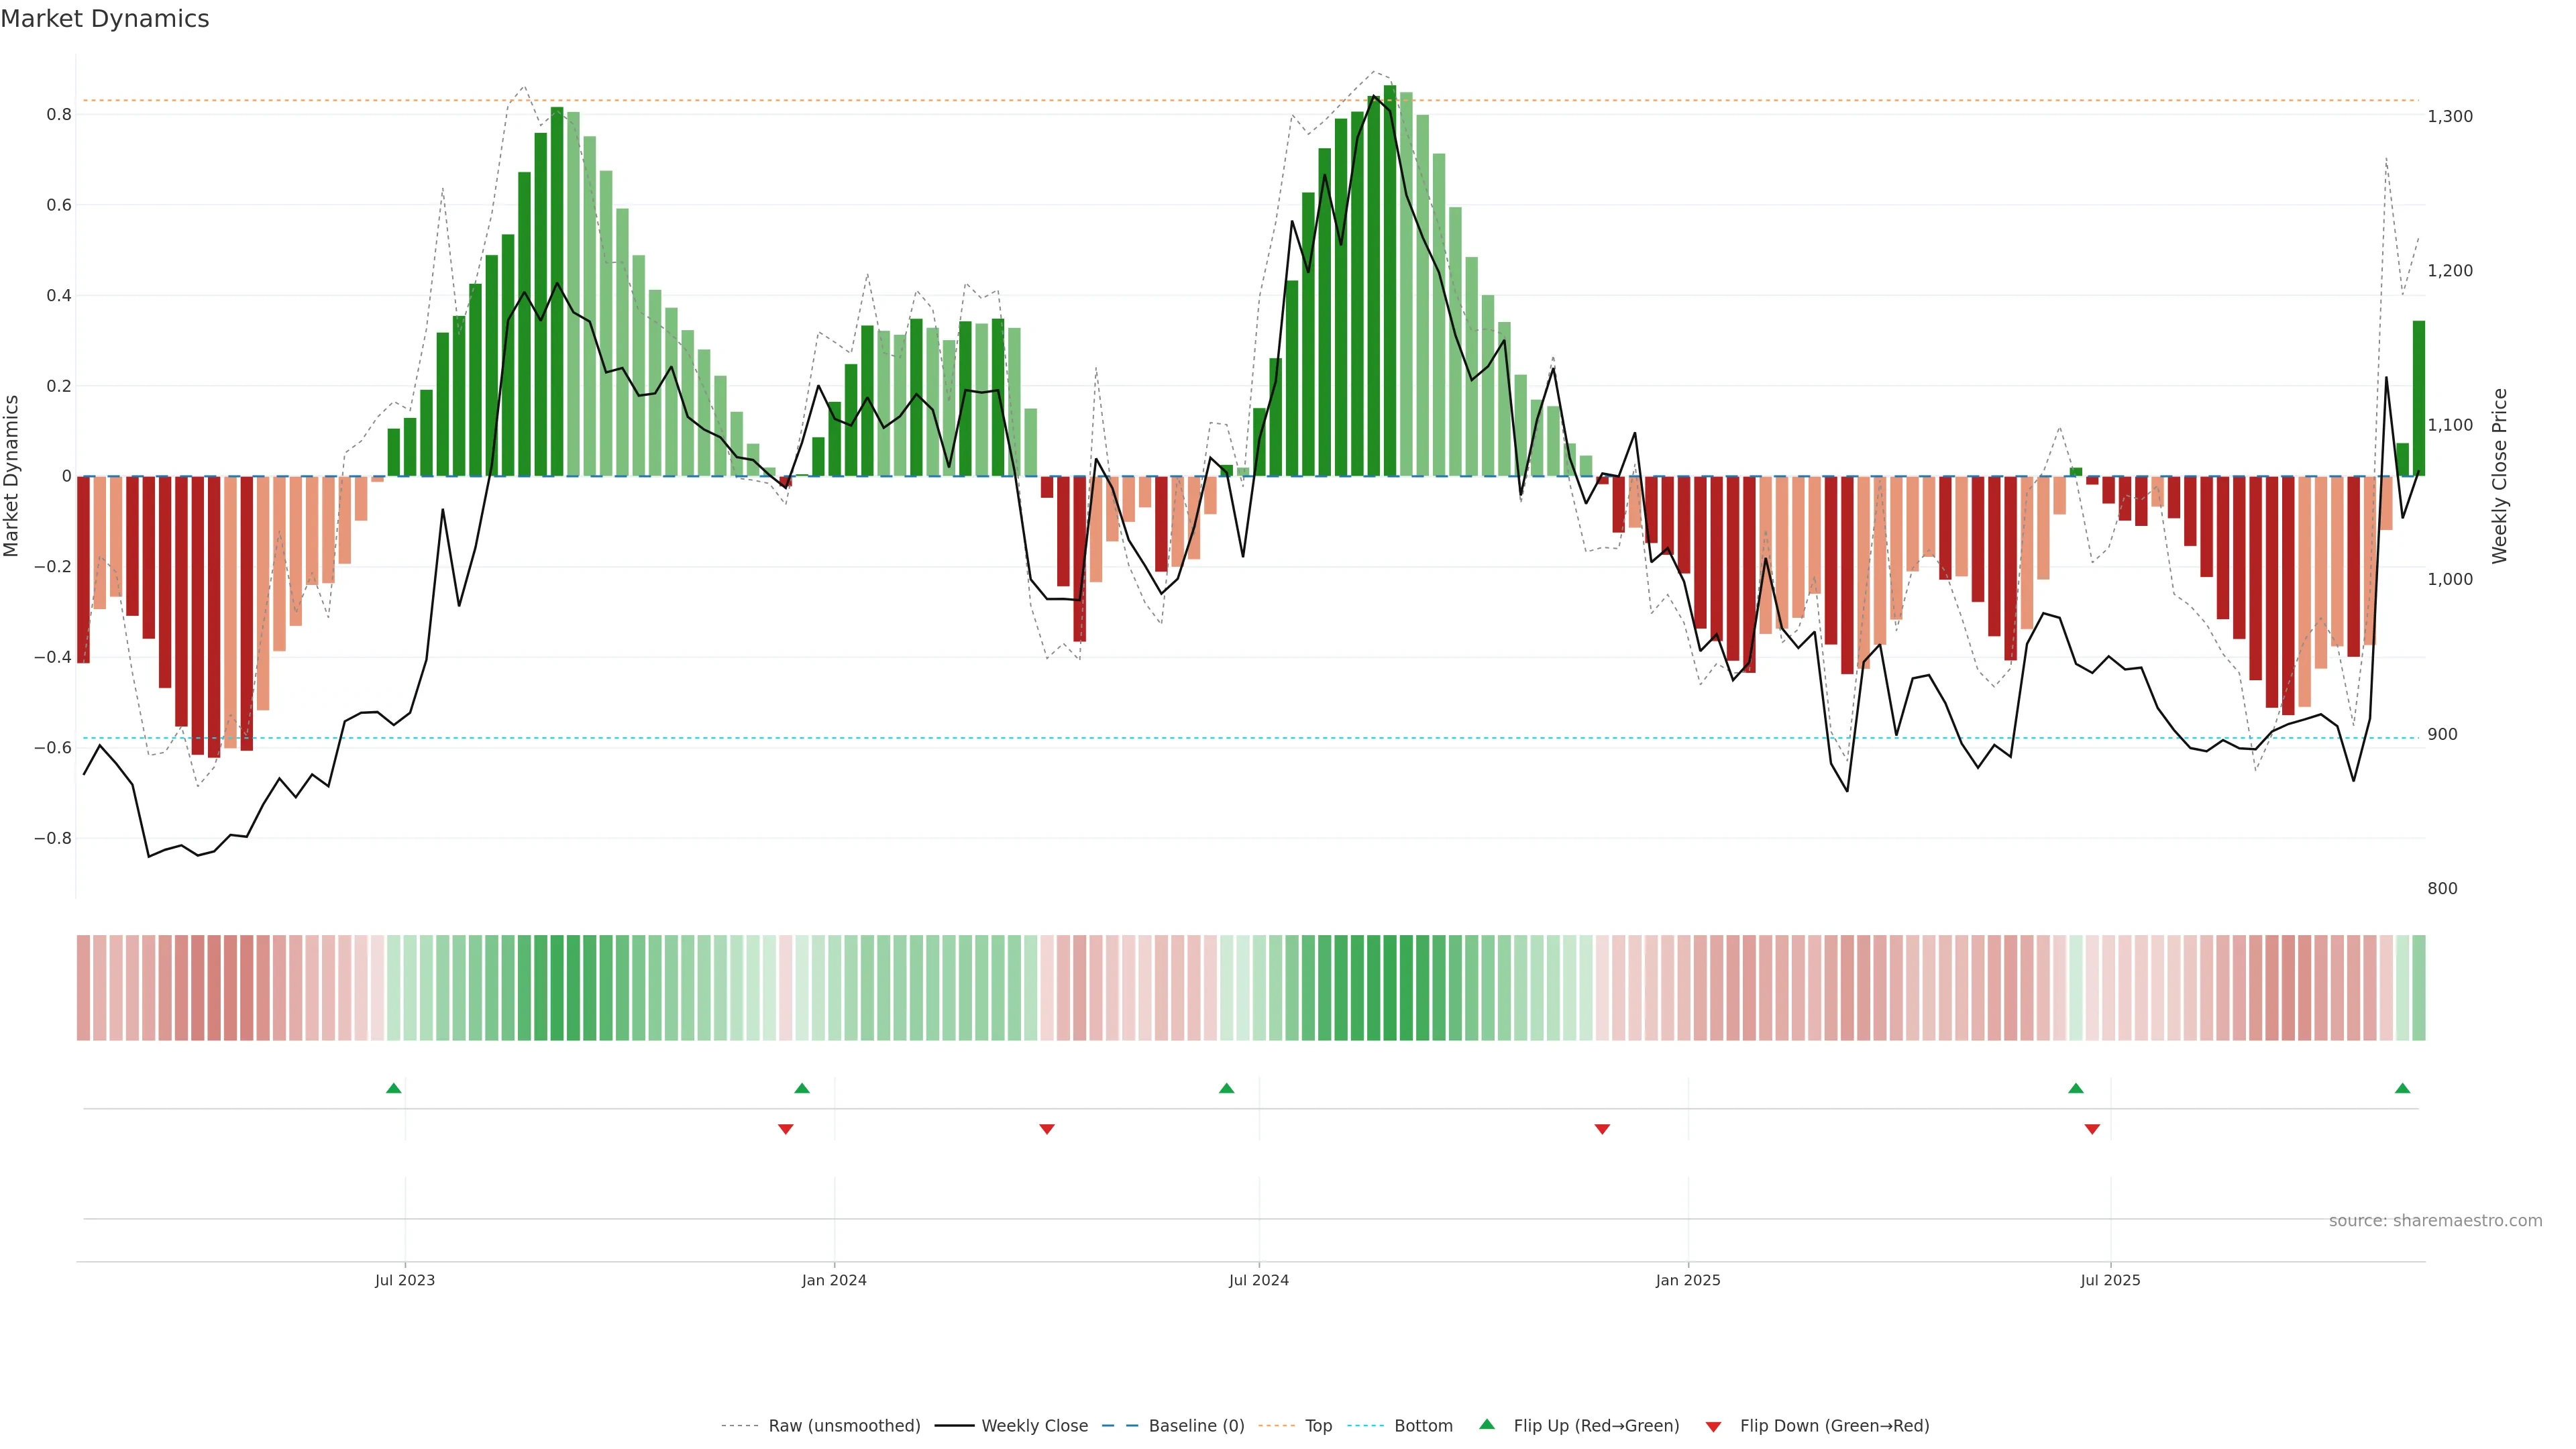Click the last Flip Up marker at far right
The image size is (2576, 1449).
(2403, 1088)
